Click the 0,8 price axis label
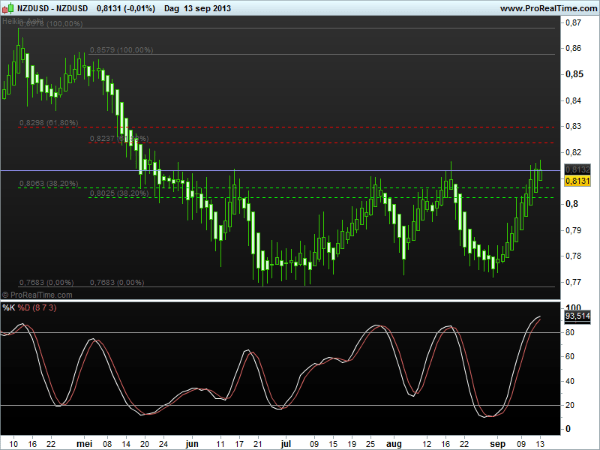The image size is (600, 450). pyautogui.click(x=572, y=204)
